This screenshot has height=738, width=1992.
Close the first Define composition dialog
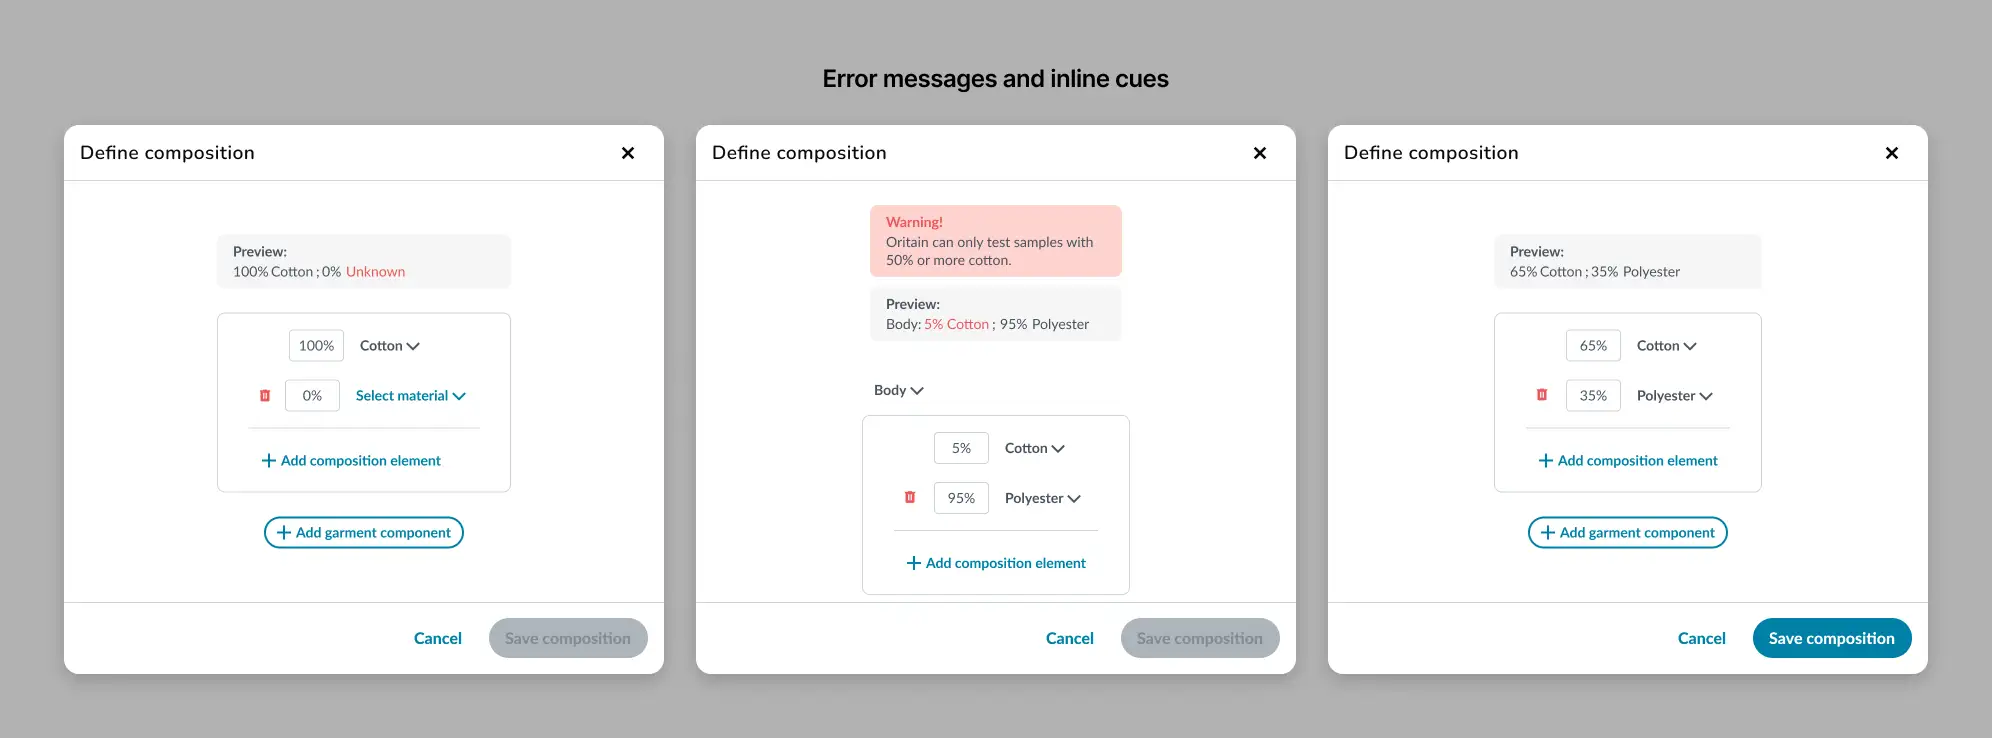click(x=628, y=153)
